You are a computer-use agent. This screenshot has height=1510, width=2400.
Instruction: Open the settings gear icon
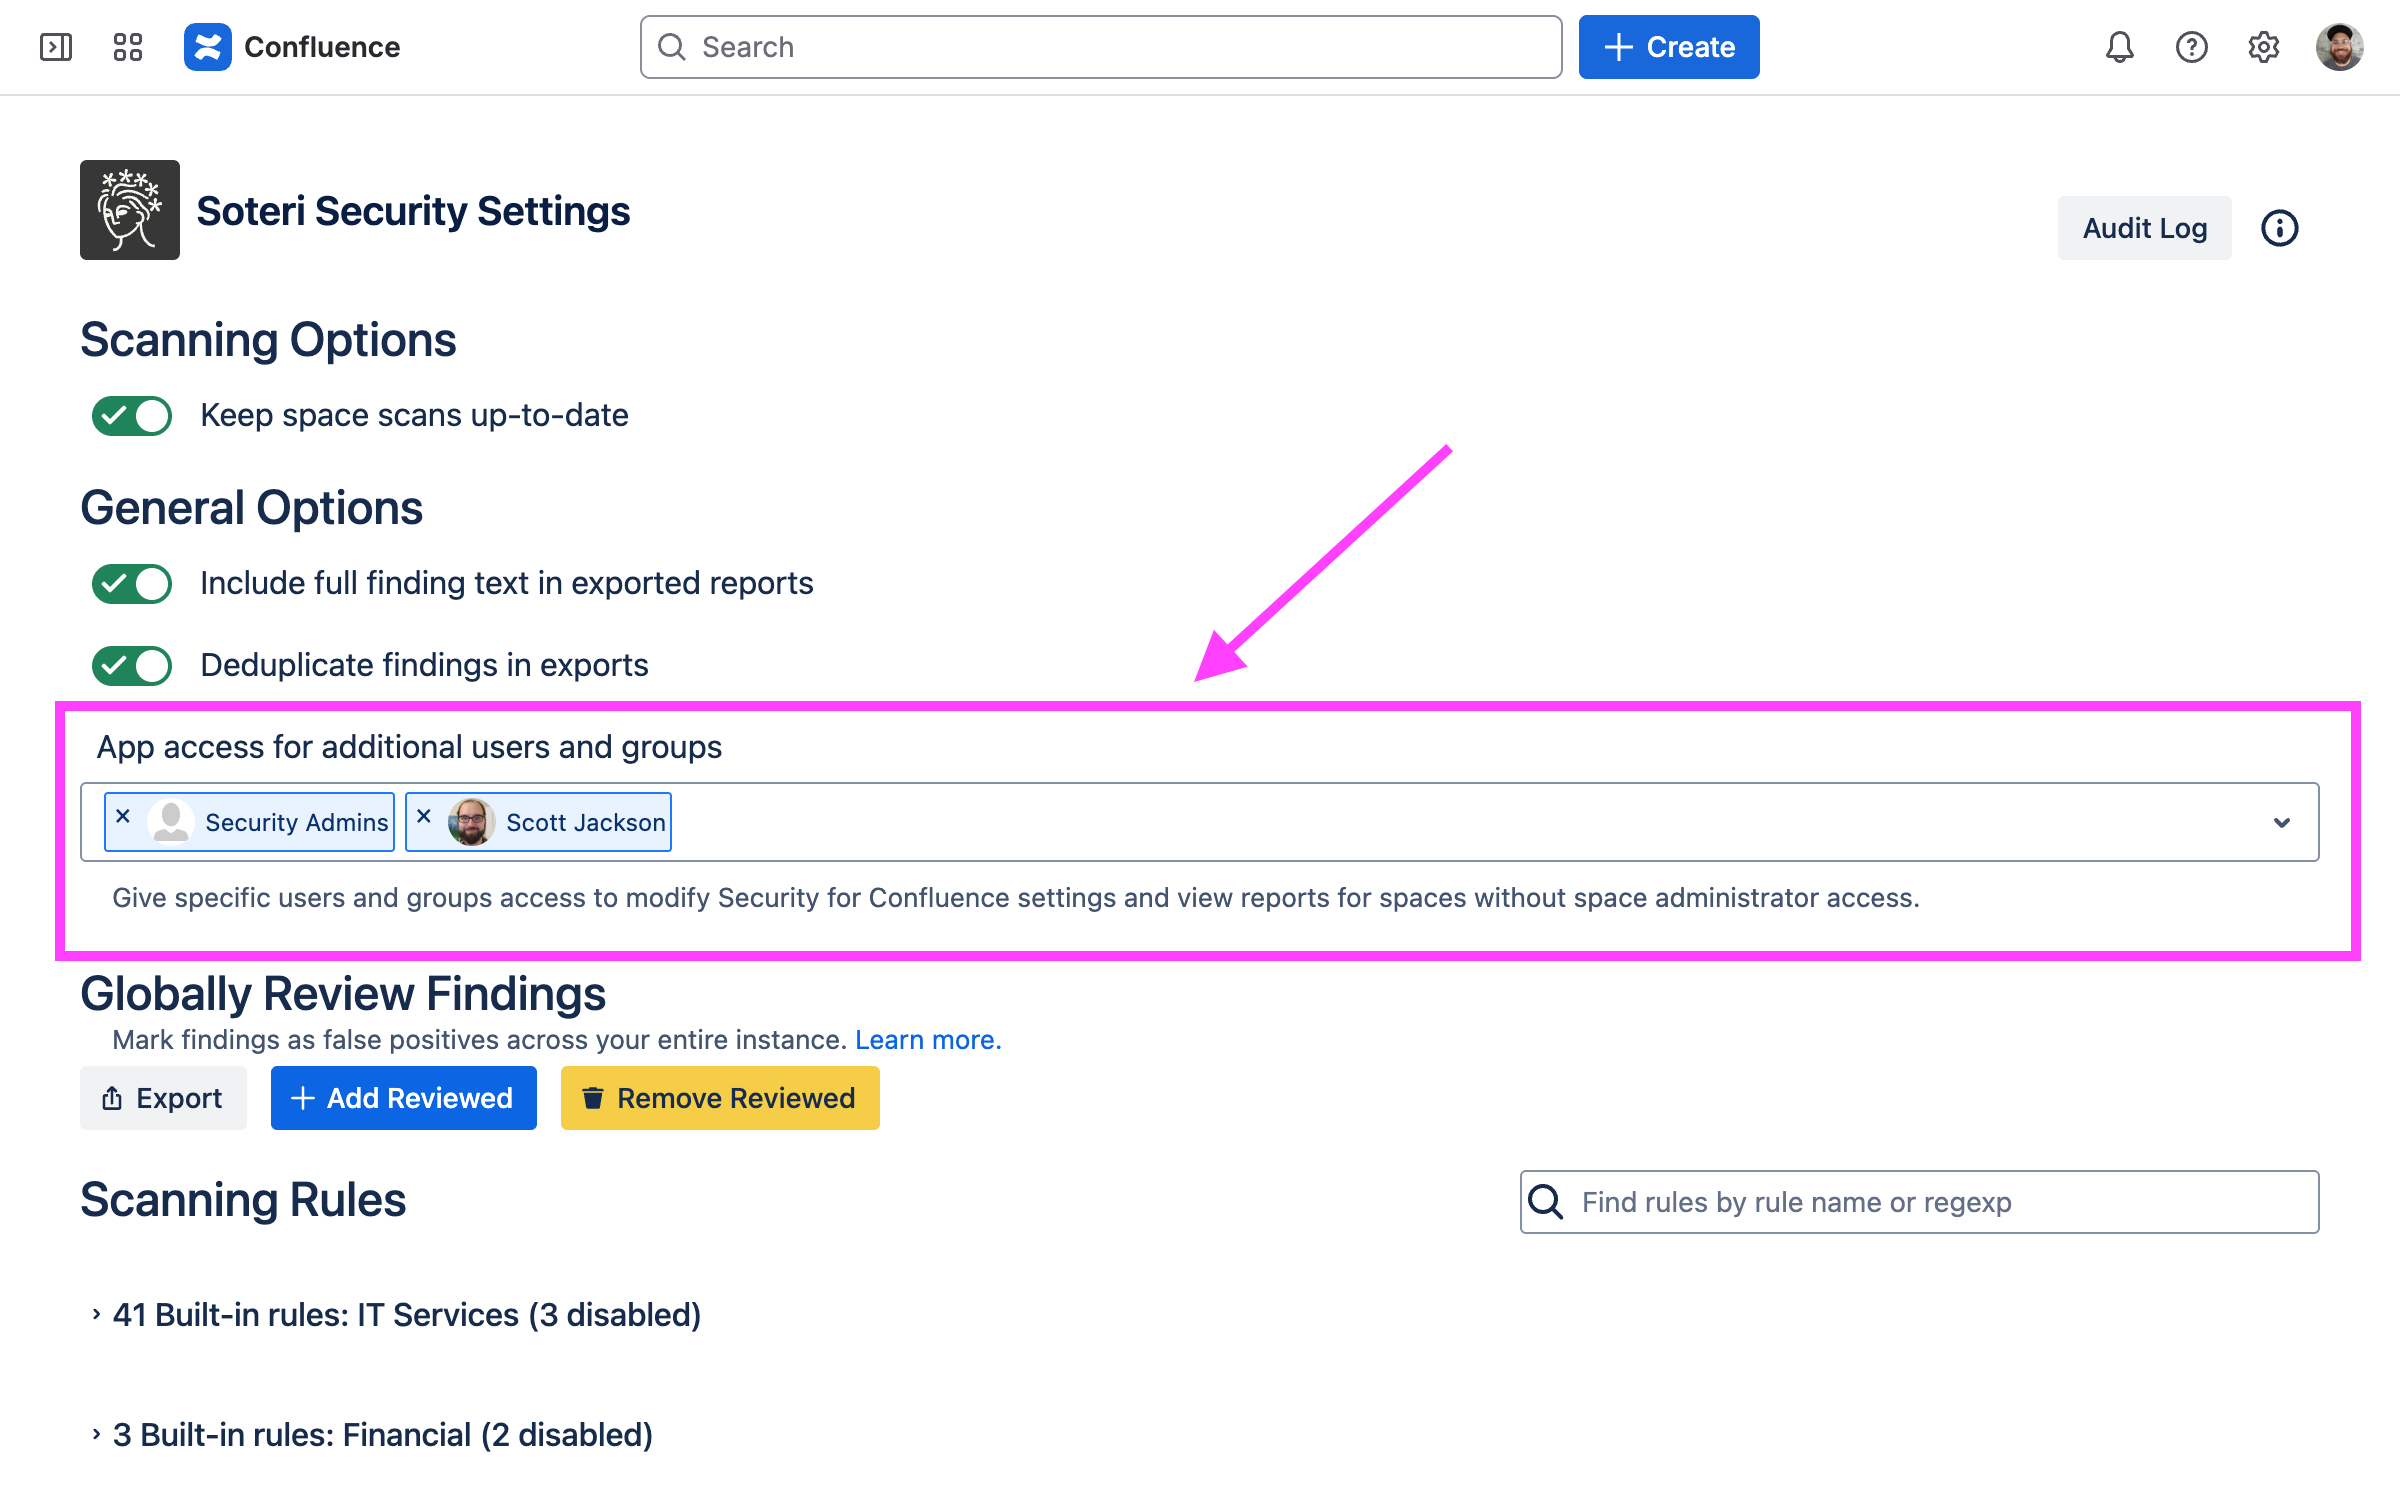(2263, 47)
